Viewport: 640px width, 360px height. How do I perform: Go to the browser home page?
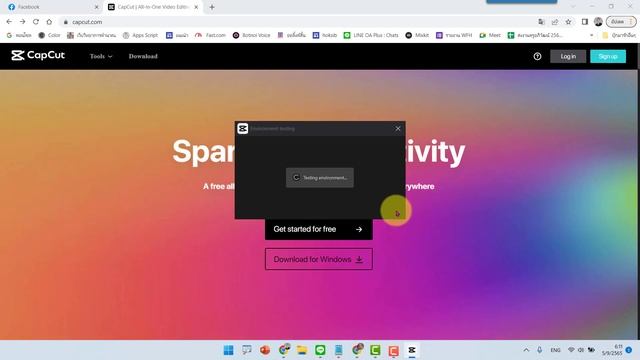(x=49, y=22)
